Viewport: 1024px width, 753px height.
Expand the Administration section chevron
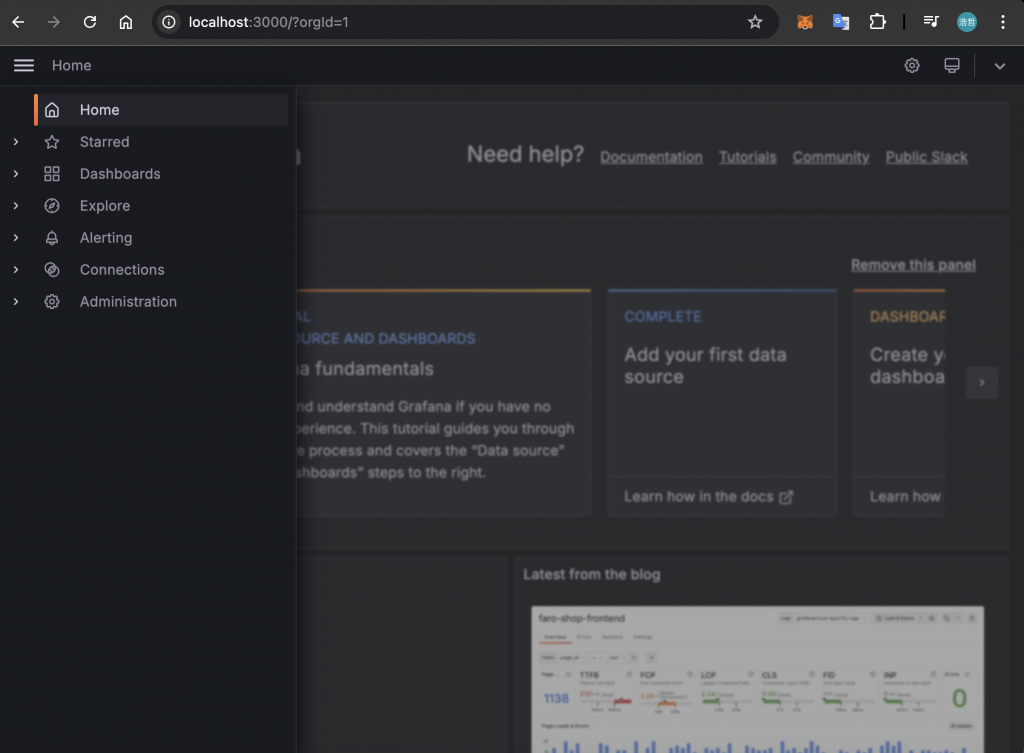(16, 302)
